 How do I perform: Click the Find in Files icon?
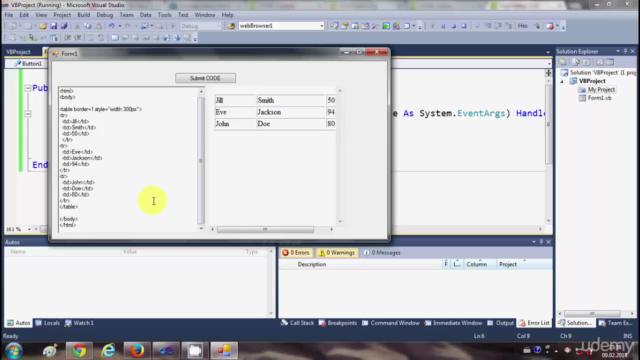point(231,26)
